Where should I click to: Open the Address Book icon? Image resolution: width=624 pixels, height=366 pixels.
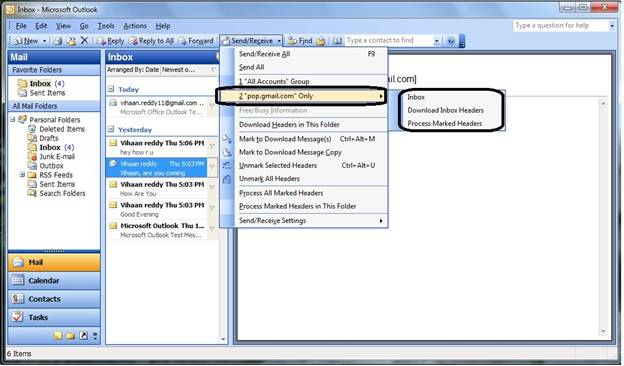(x=337, y=41)
